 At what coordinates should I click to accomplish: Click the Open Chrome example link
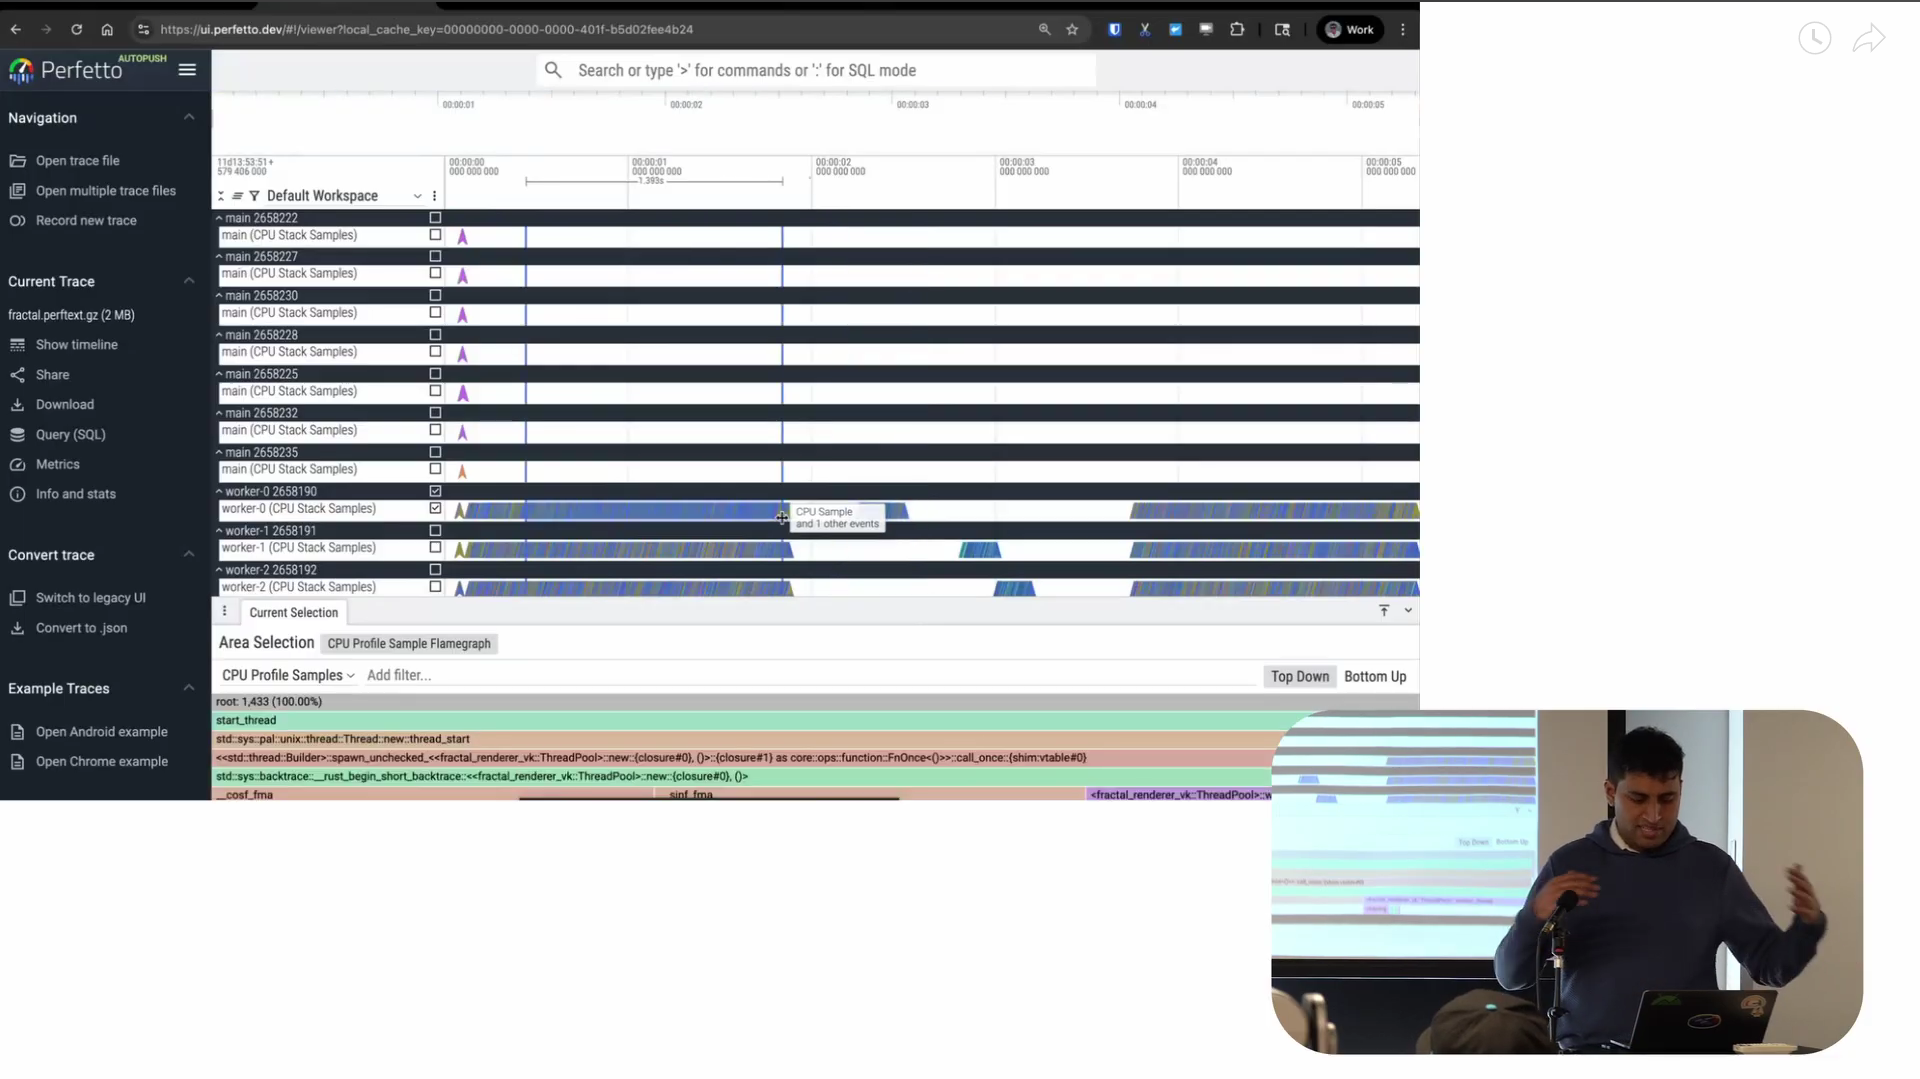[101, 761]
